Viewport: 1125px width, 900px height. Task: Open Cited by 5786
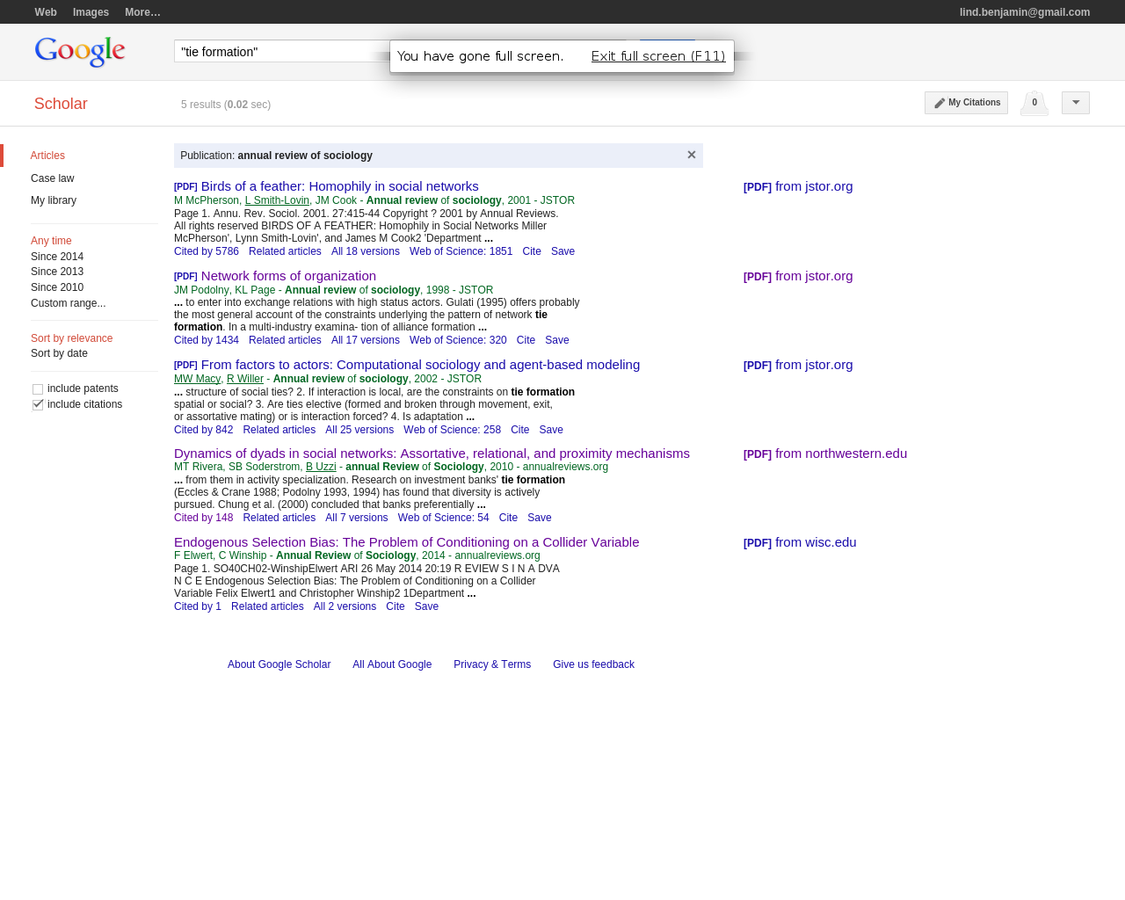[x=206, y=251]
